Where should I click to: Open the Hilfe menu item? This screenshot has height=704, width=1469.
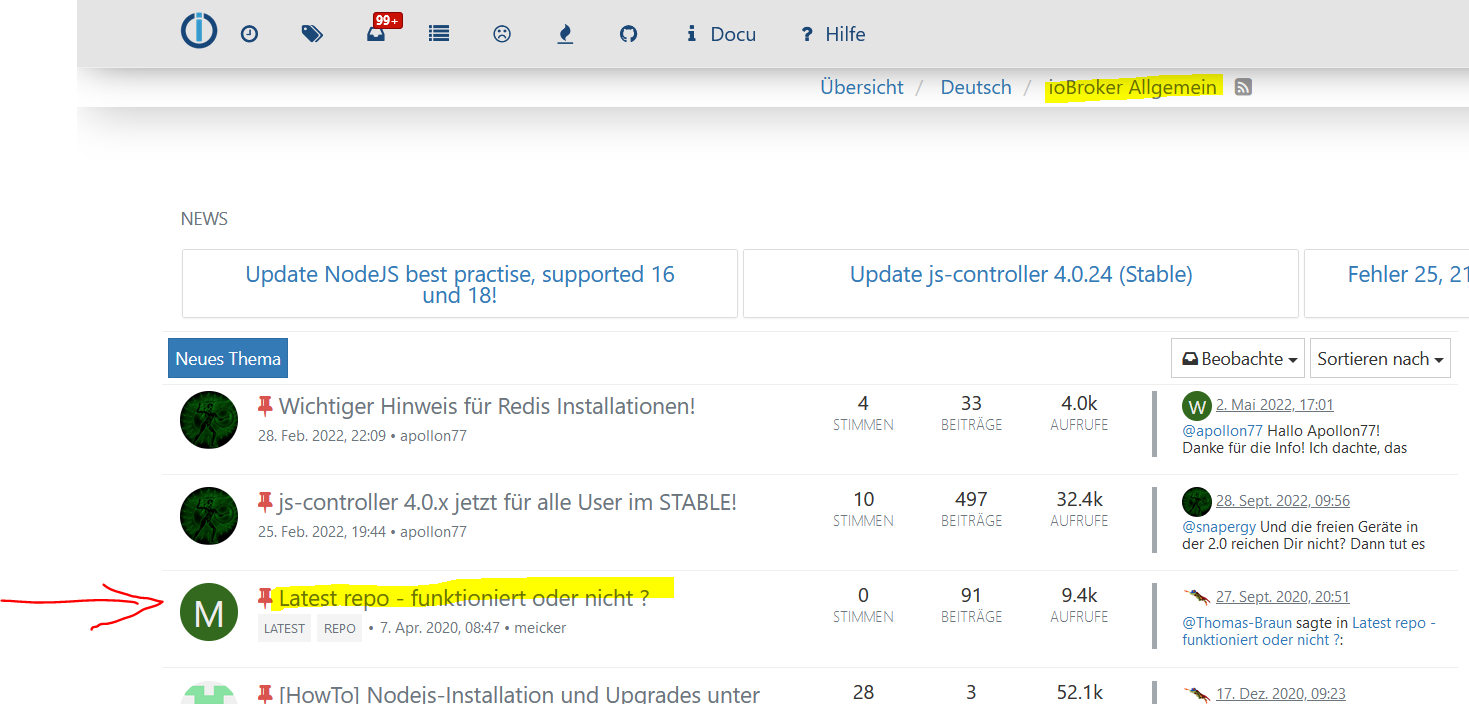[833, 34]
